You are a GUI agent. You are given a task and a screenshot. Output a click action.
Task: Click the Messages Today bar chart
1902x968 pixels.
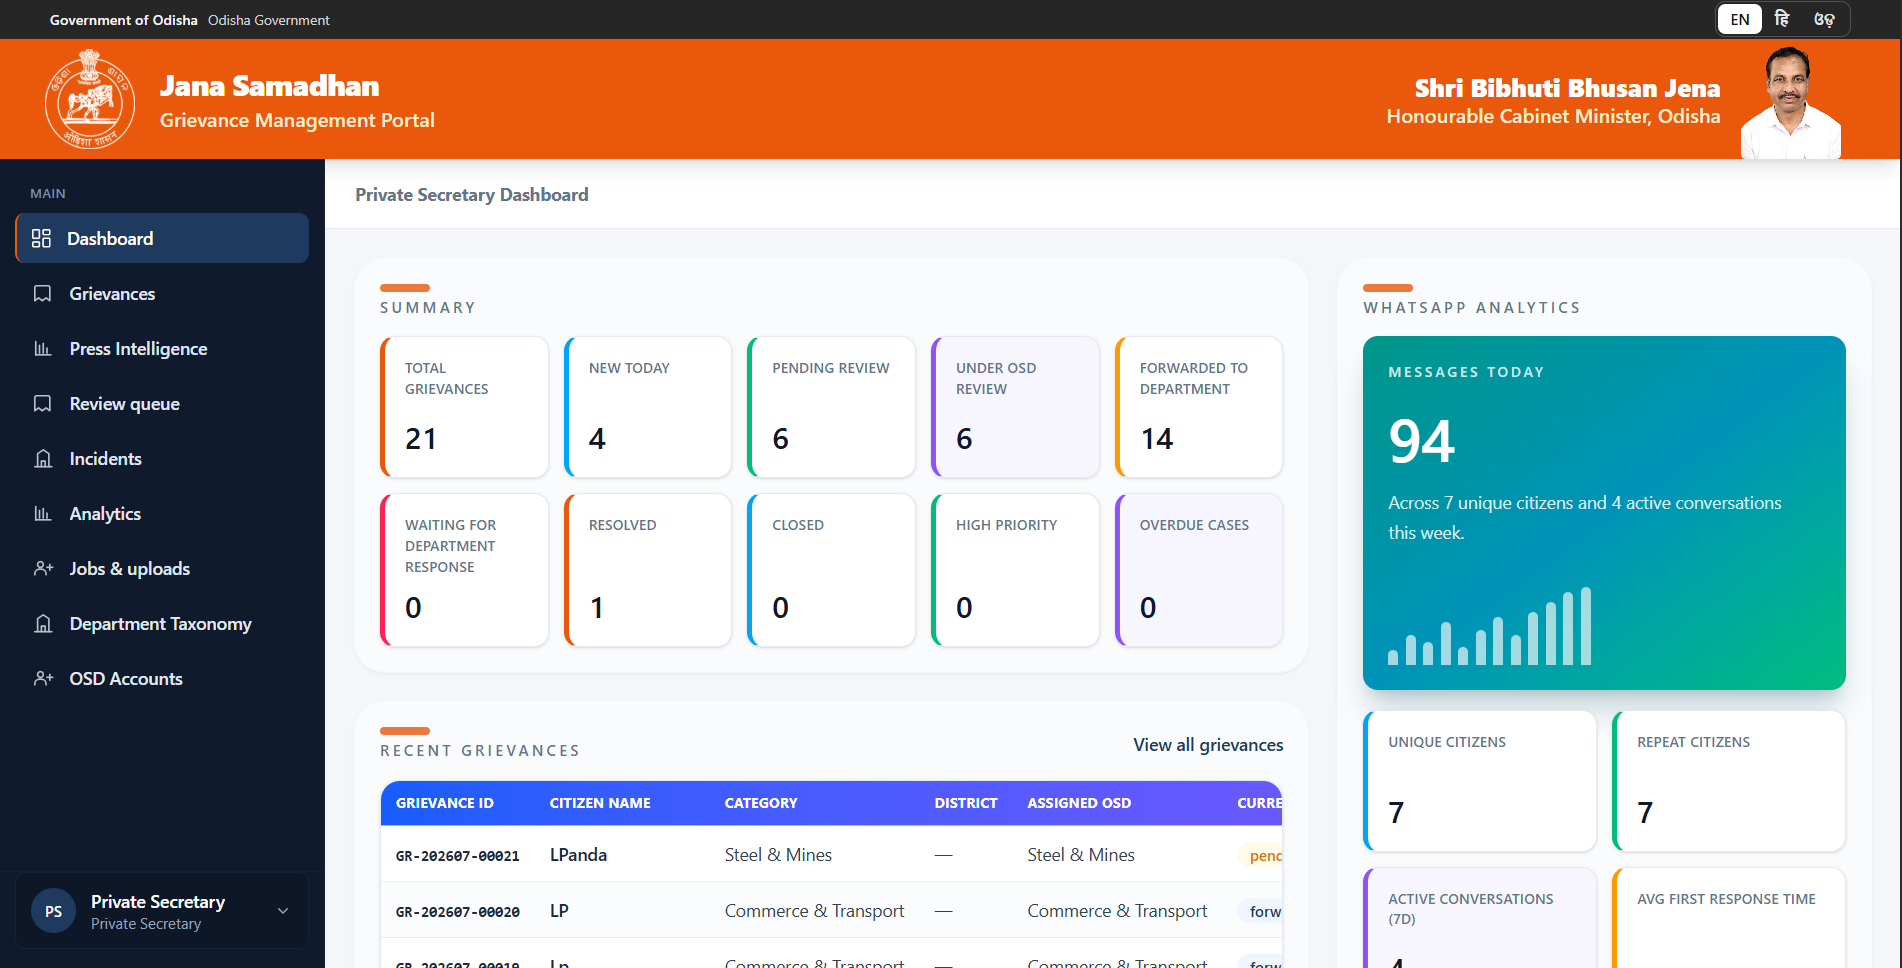click(1489, 627)
